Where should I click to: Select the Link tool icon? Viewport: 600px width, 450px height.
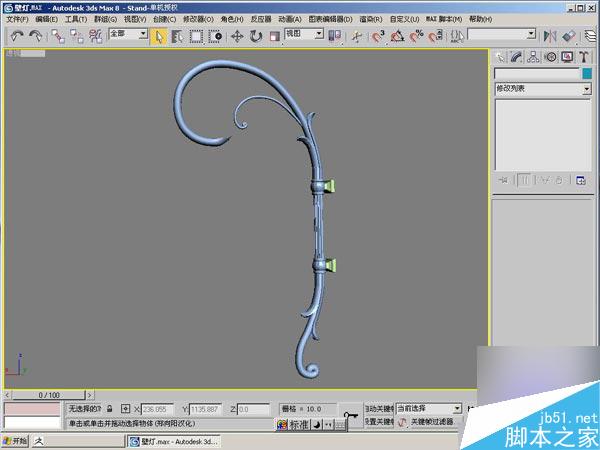(x=58, y=36)
